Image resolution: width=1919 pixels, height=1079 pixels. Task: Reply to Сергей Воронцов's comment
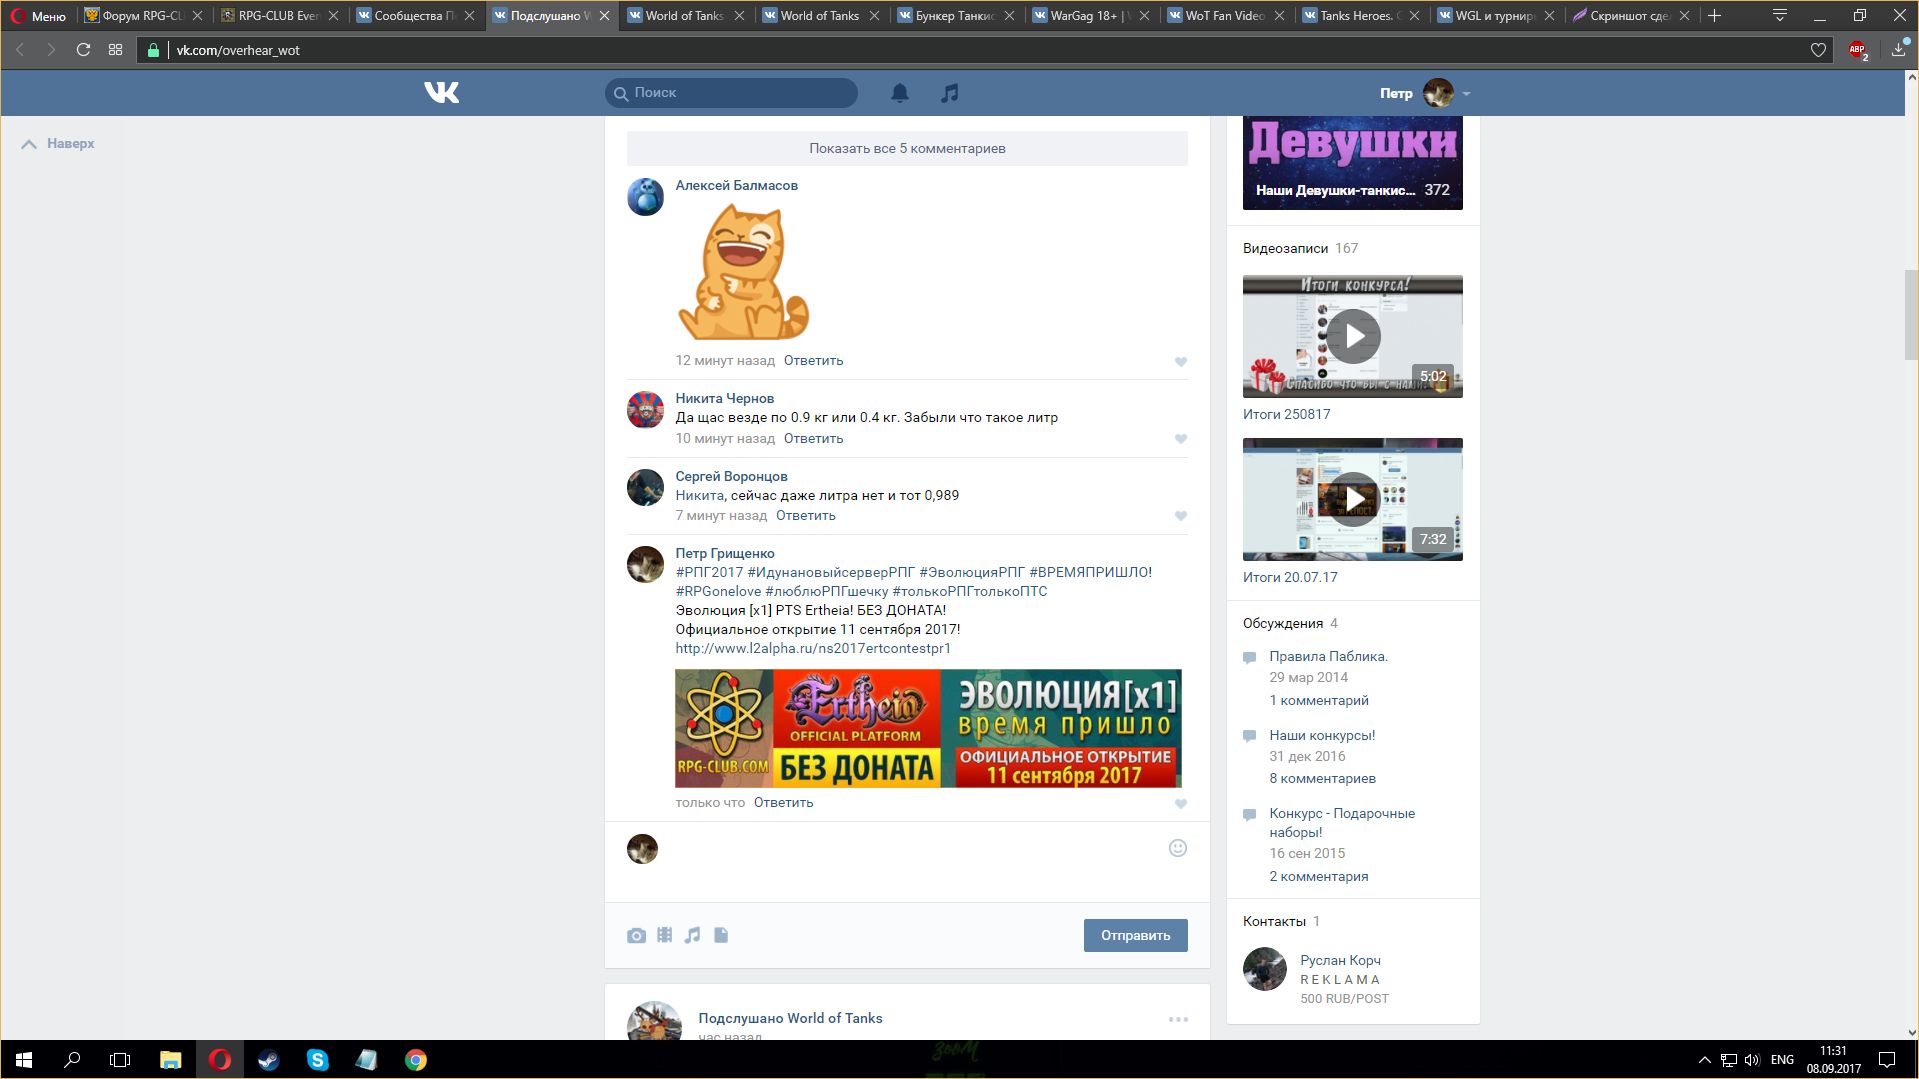coord(805,515)
